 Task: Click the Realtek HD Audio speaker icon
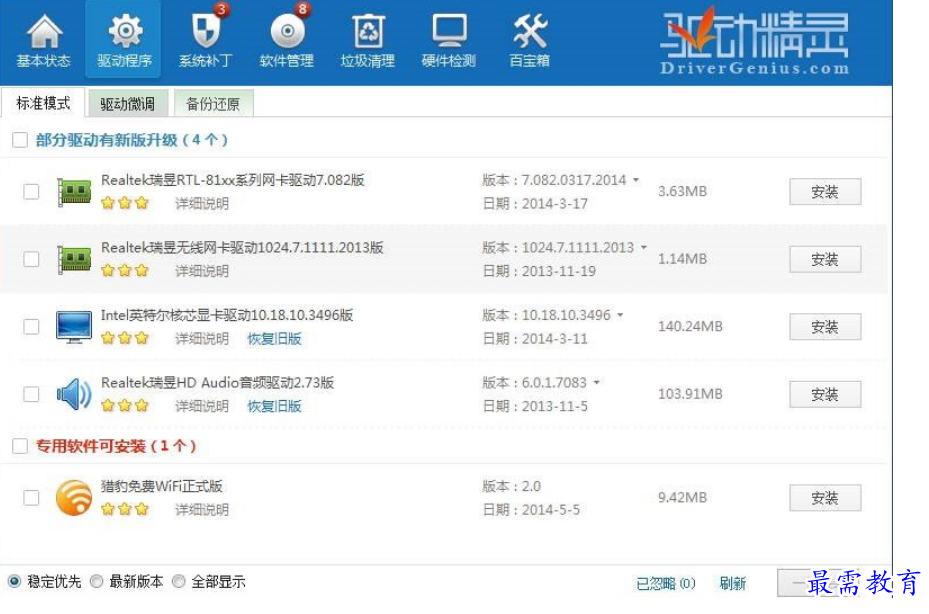[74, 394]
